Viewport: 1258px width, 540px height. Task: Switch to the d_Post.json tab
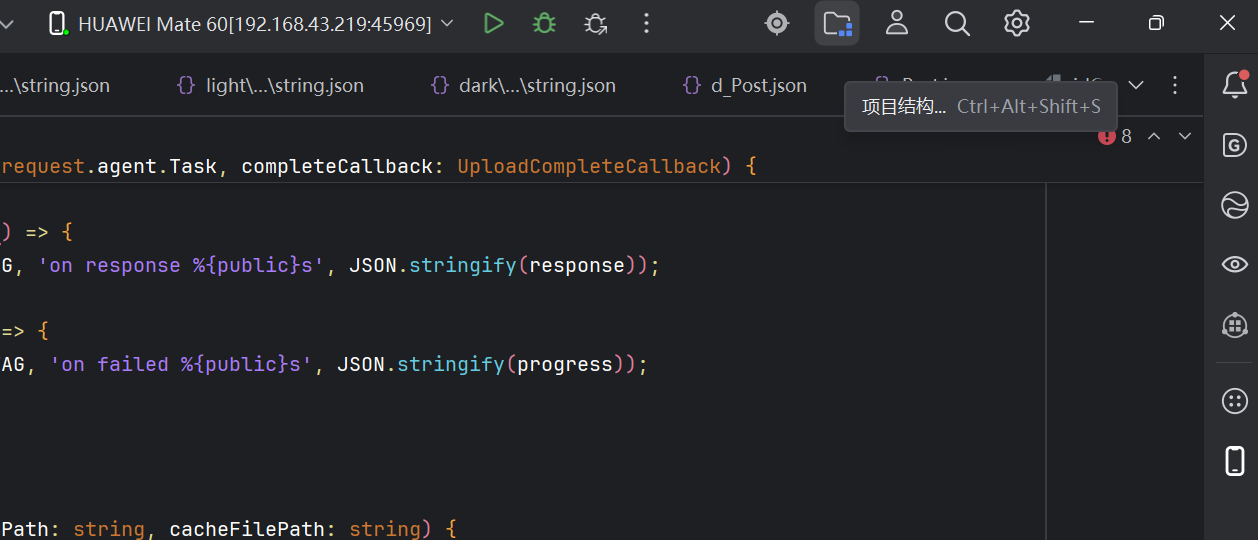point(745,86)
